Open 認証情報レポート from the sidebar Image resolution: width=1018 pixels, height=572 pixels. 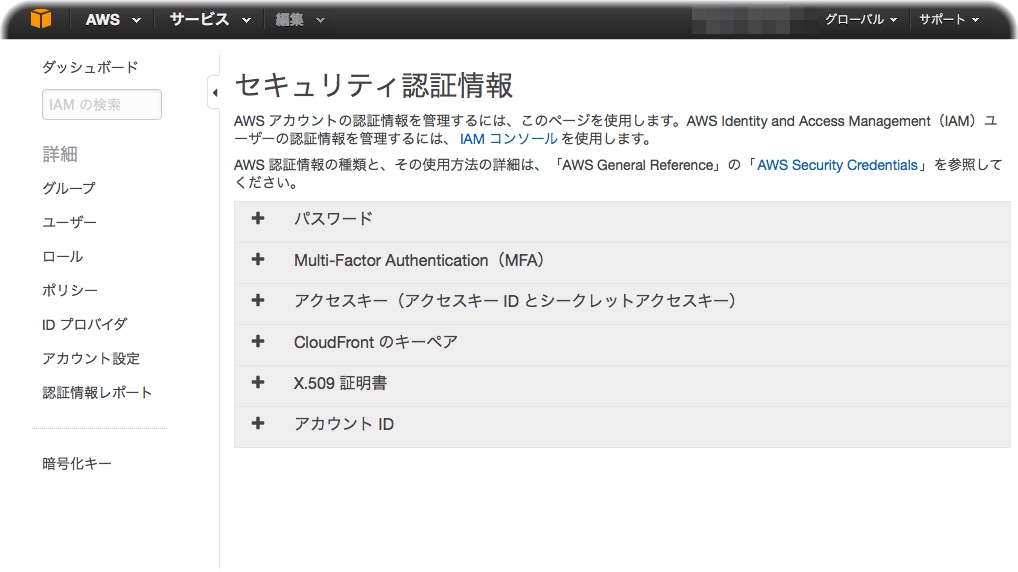click(x=97, y=393)
